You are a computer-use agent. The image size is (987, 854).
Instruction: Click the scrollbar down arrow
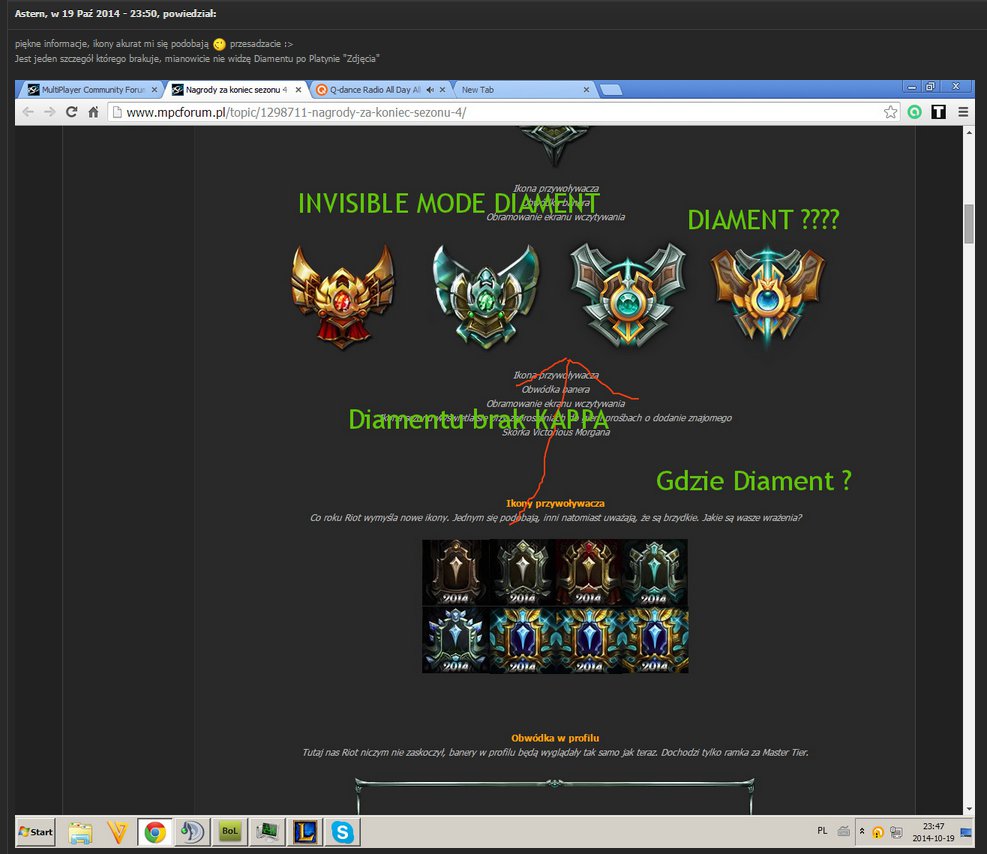coord(969,809)
